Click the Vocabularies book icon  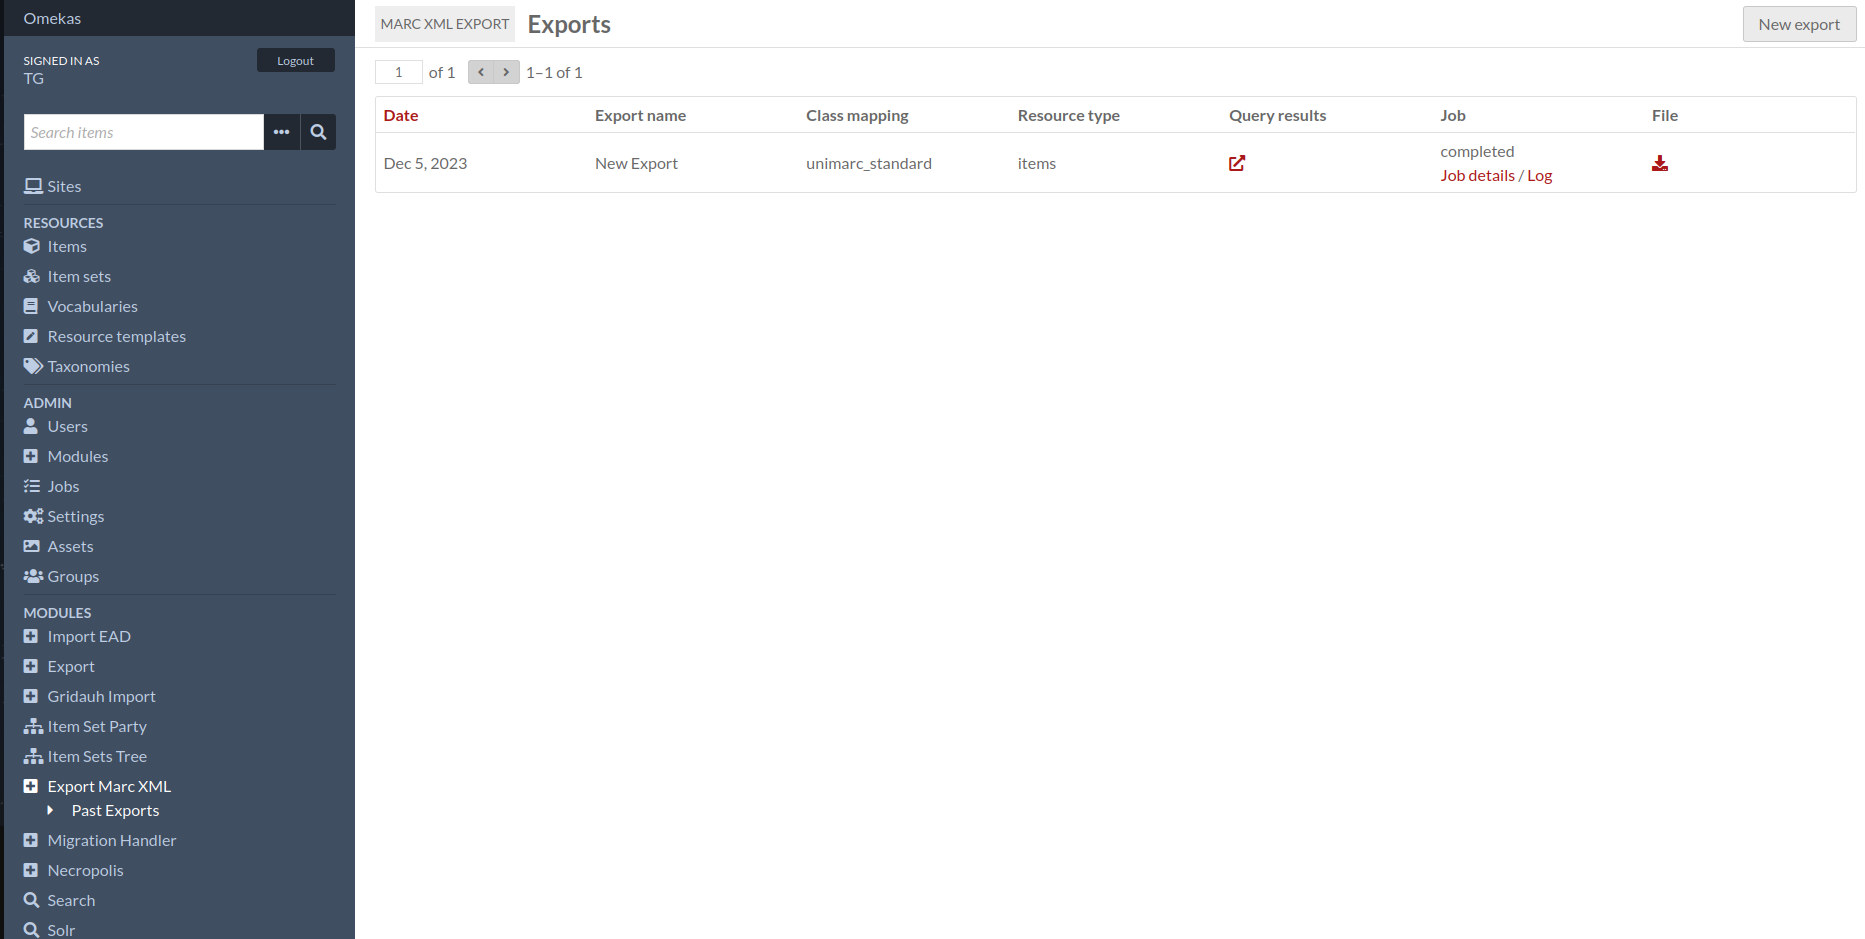click(x=31, y=306)
